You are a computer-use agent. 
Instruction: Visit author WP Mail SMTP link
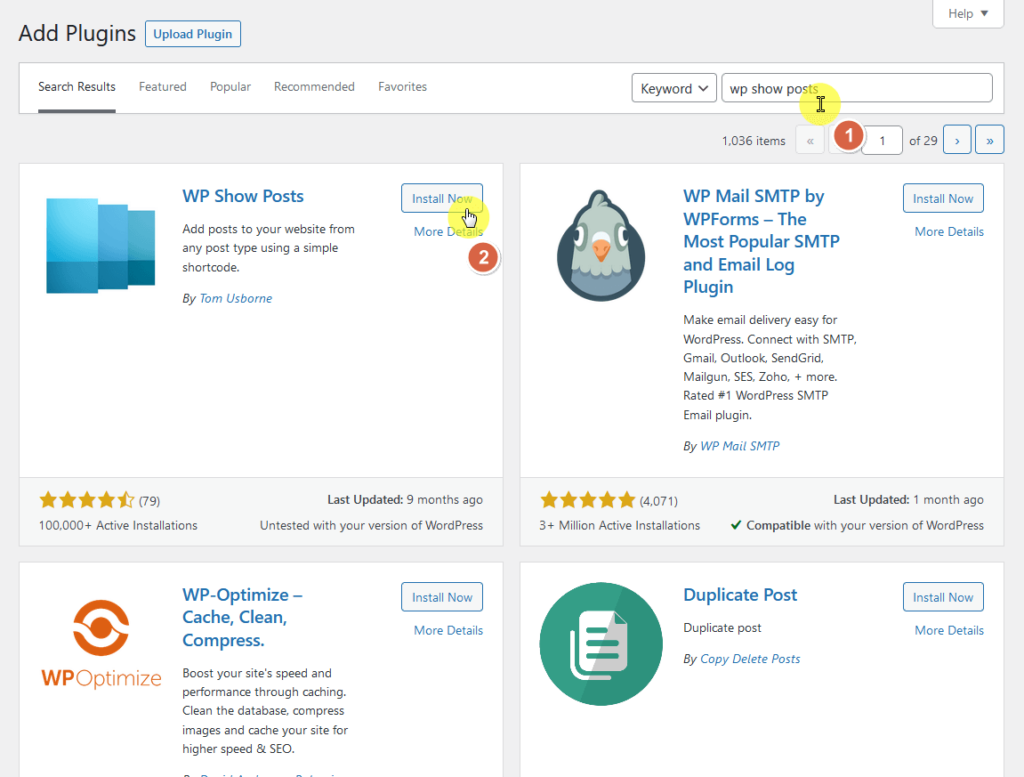point(740,446)
